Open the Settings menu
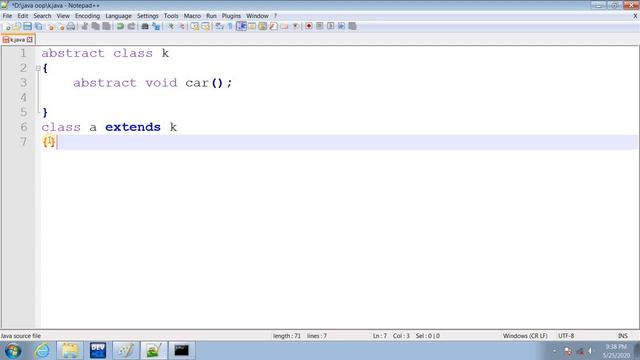This screenshot has width=640, height=360. pyautogui.click(x=148, y=16)
